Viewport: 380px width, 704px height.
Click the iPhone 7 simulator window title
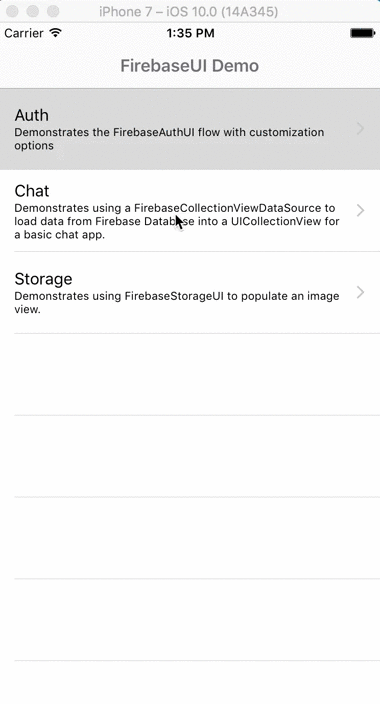189,11
